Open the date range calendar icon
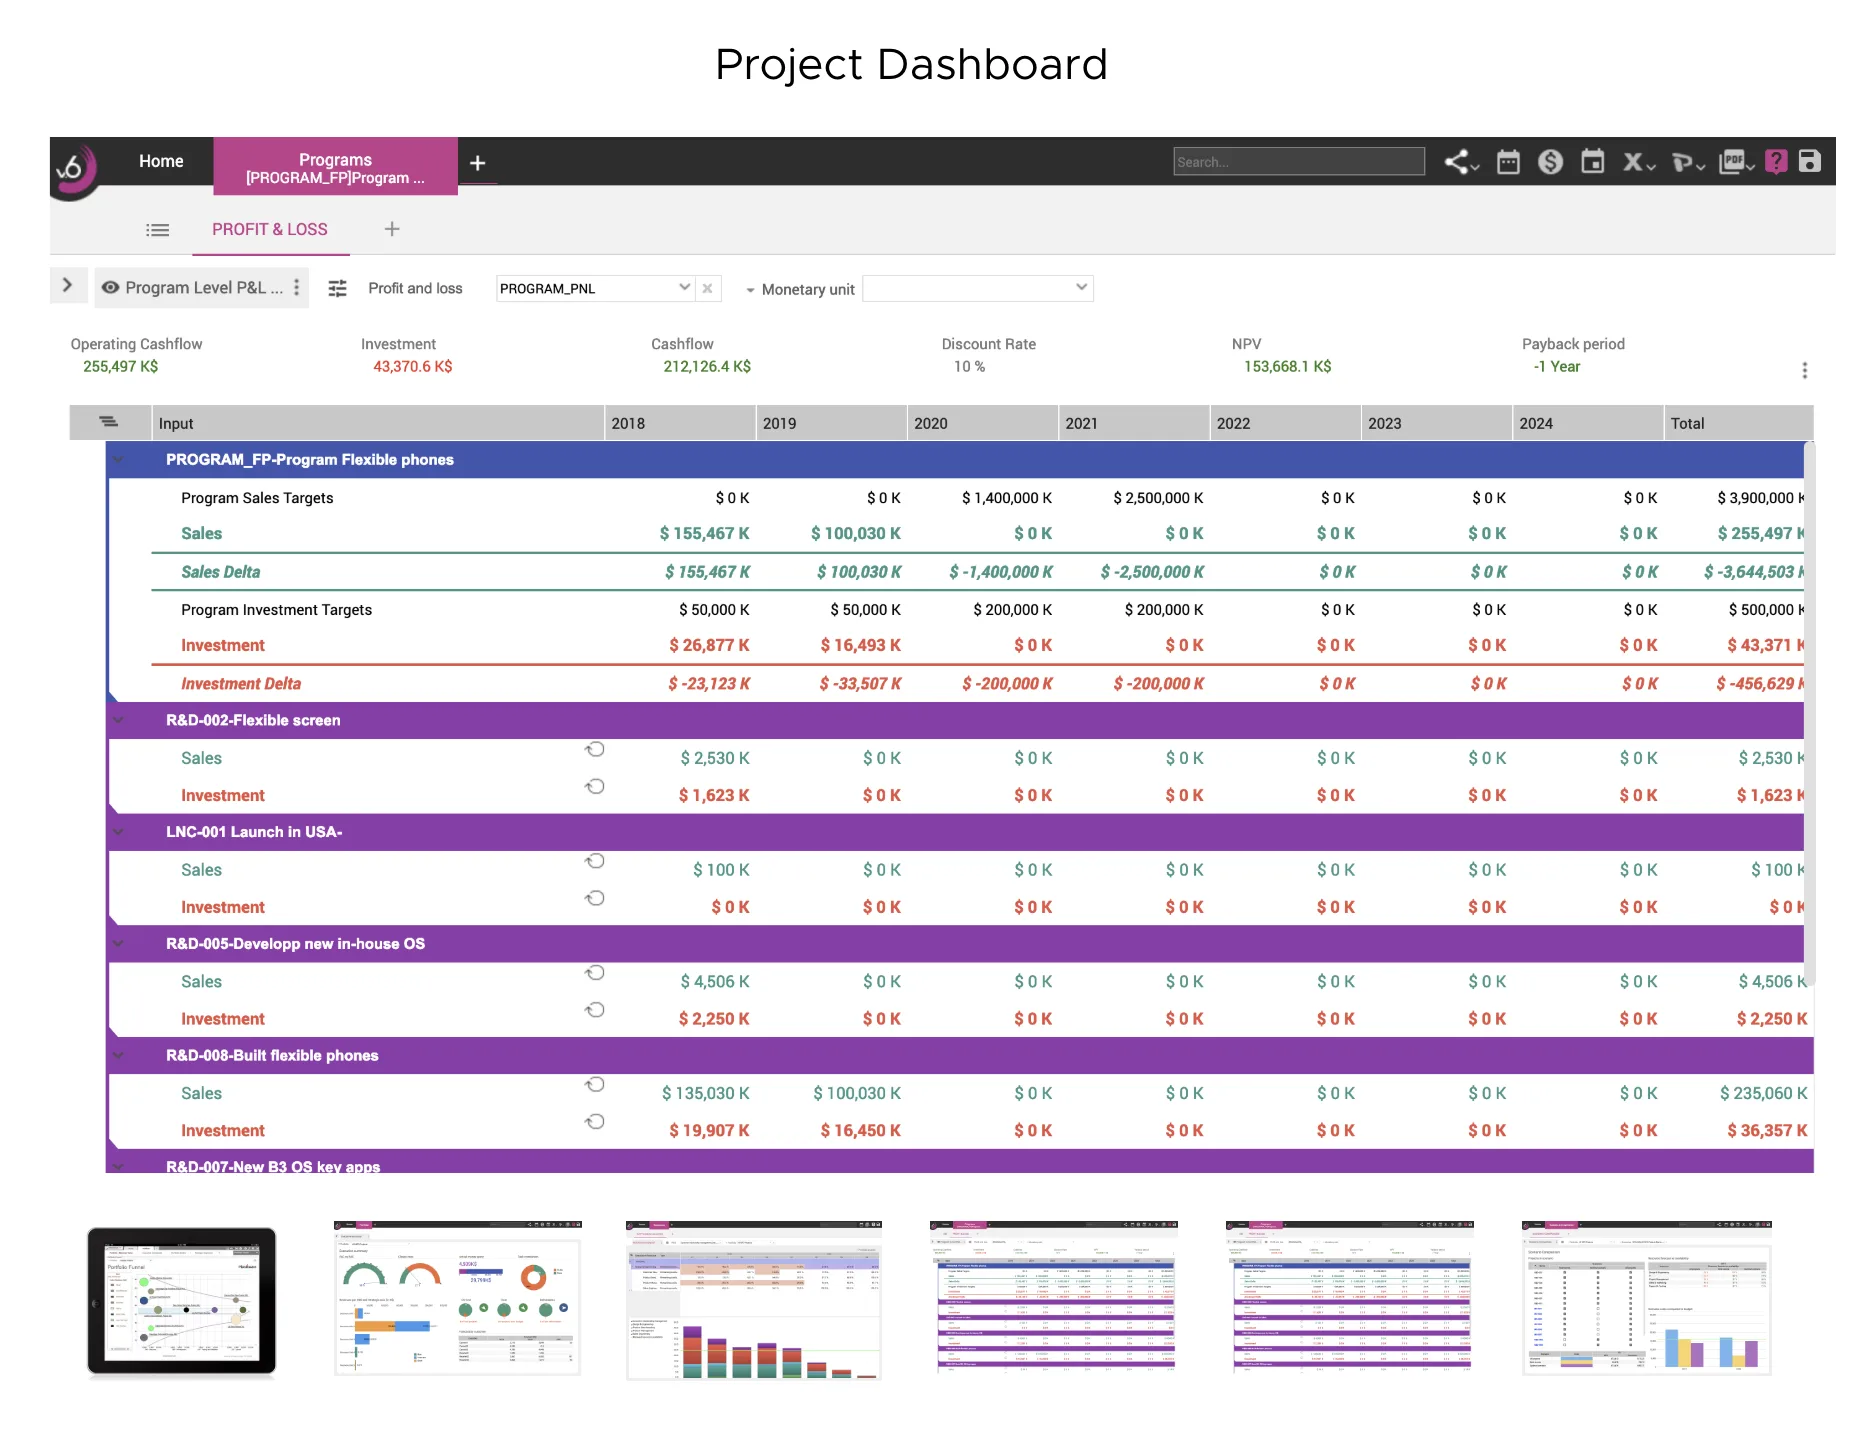Screen dimensions: 1874x1434 click(x=1508, y=162)
